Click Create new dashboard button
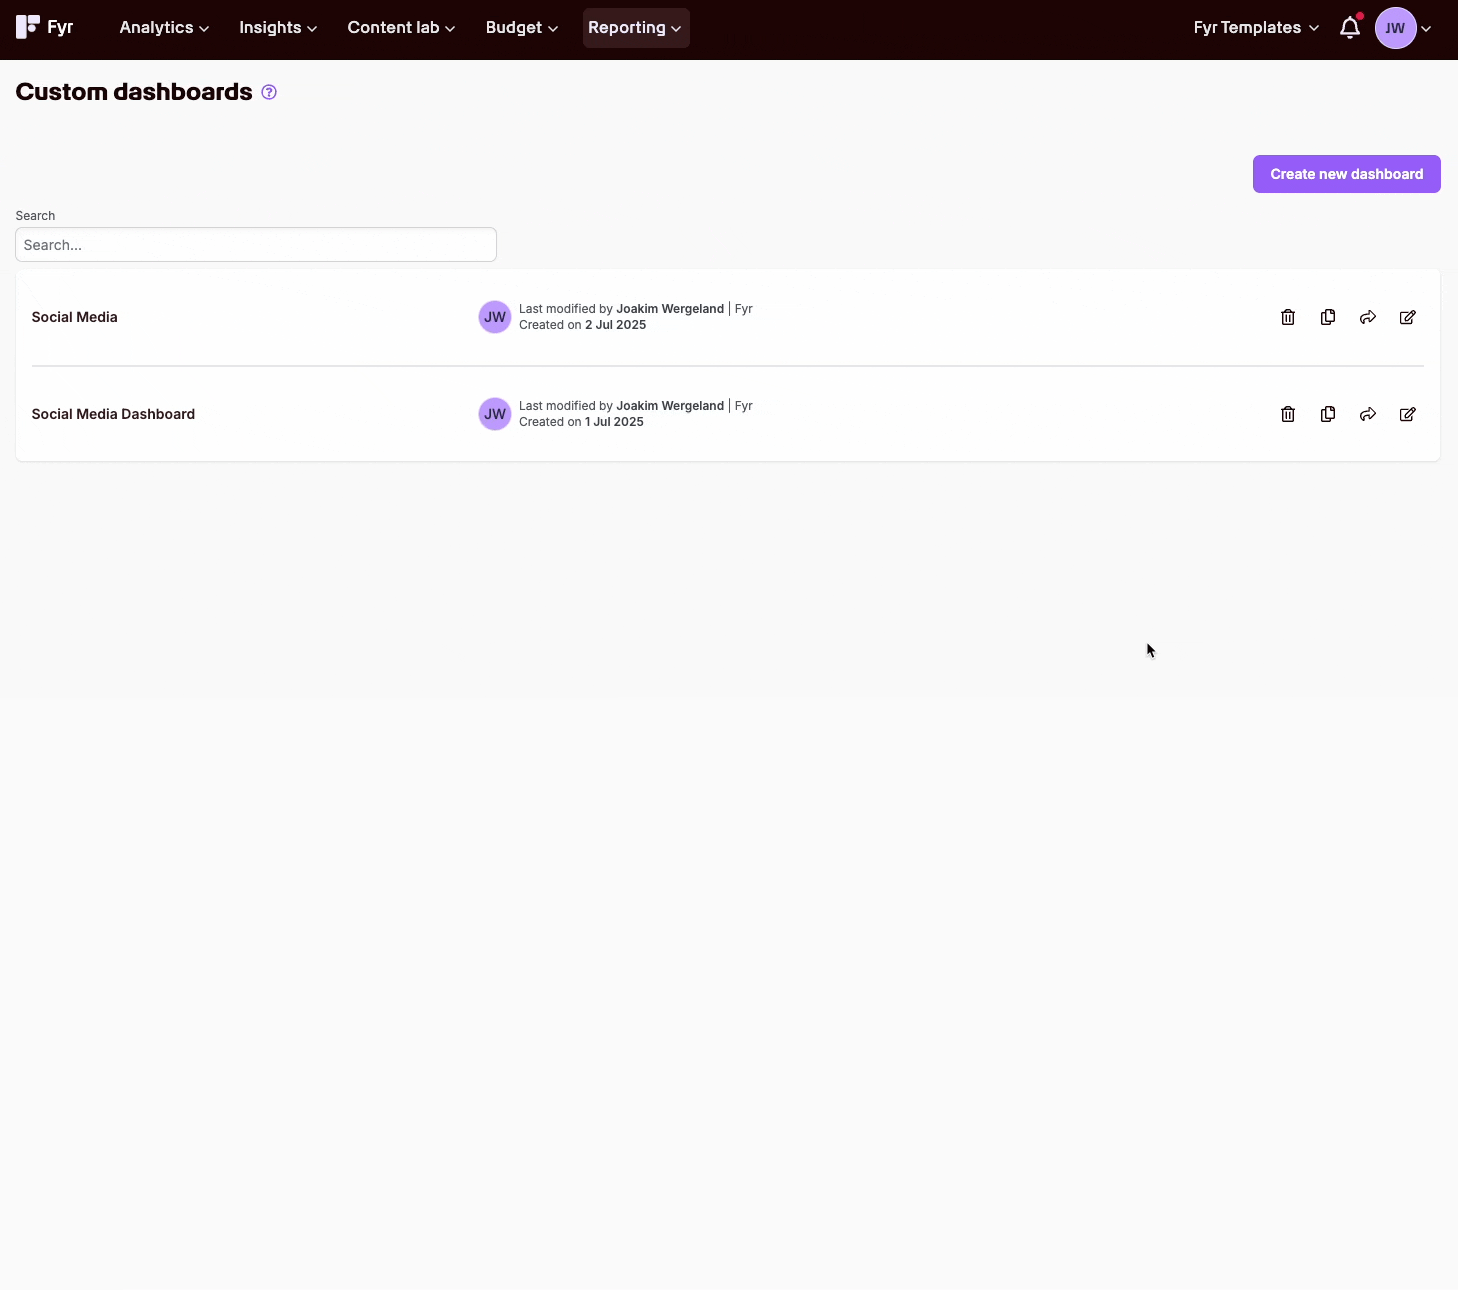 (x=1347, y=174)
